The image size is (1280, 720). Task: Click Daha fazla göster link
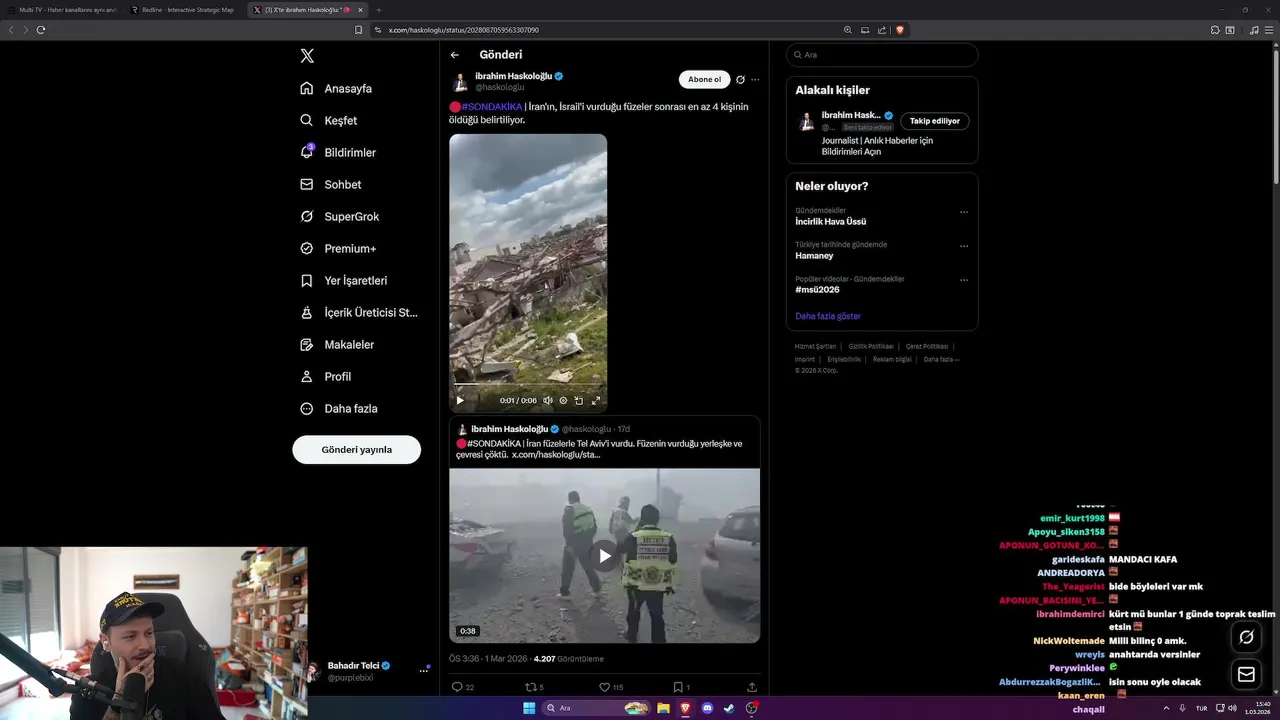point(828,316)
